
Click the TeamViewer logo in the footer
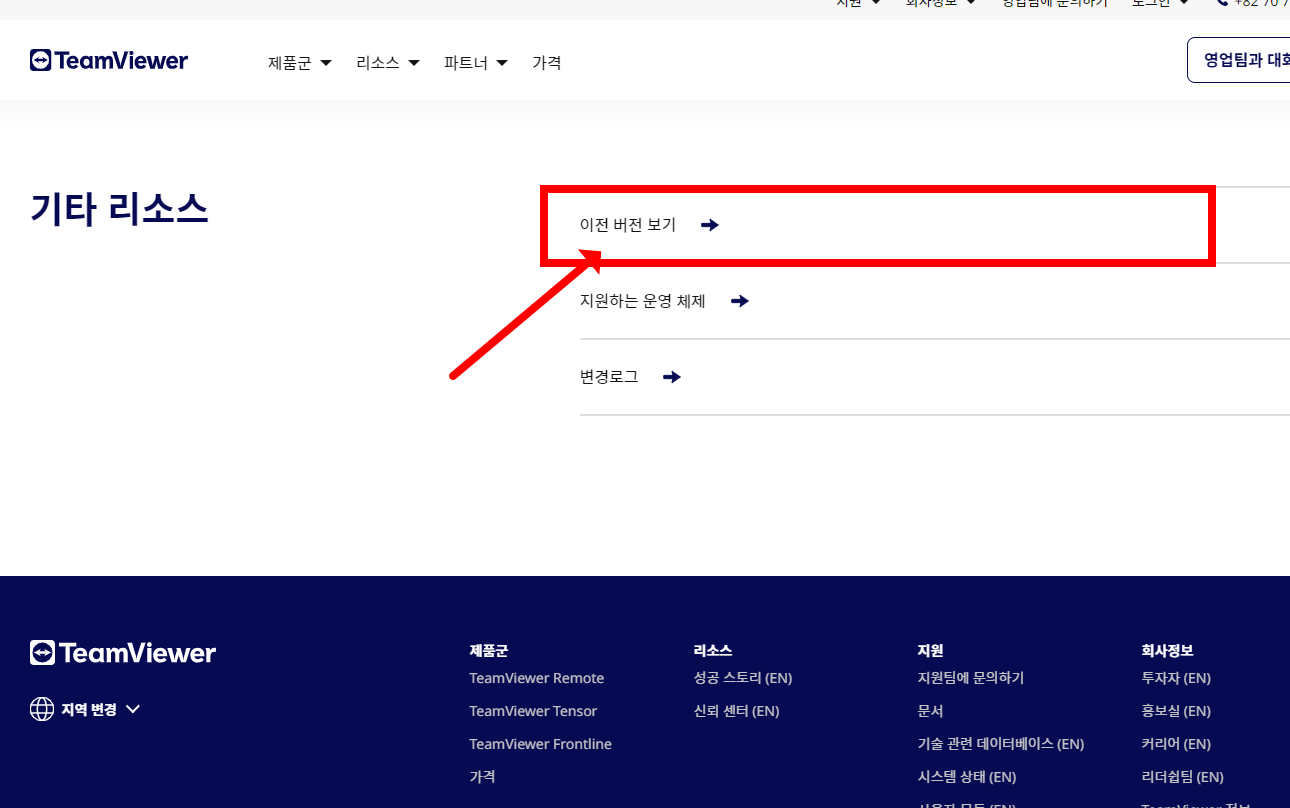(122, 652)
